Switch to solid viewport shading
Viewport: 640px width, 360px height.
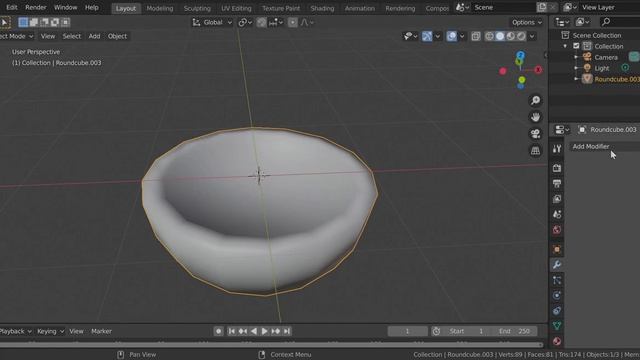(500, 36)
